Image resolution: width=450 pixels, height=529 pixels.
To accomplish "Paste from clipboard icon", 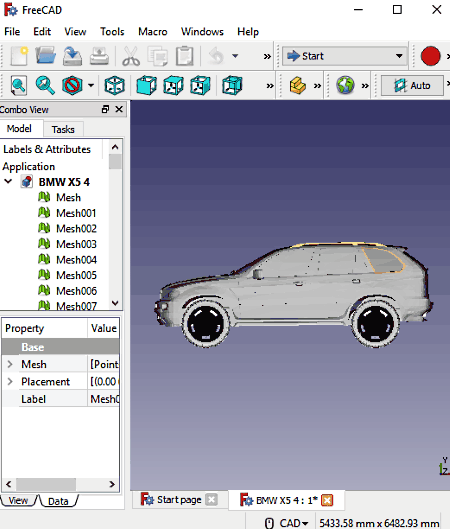I will click(185, 56).
